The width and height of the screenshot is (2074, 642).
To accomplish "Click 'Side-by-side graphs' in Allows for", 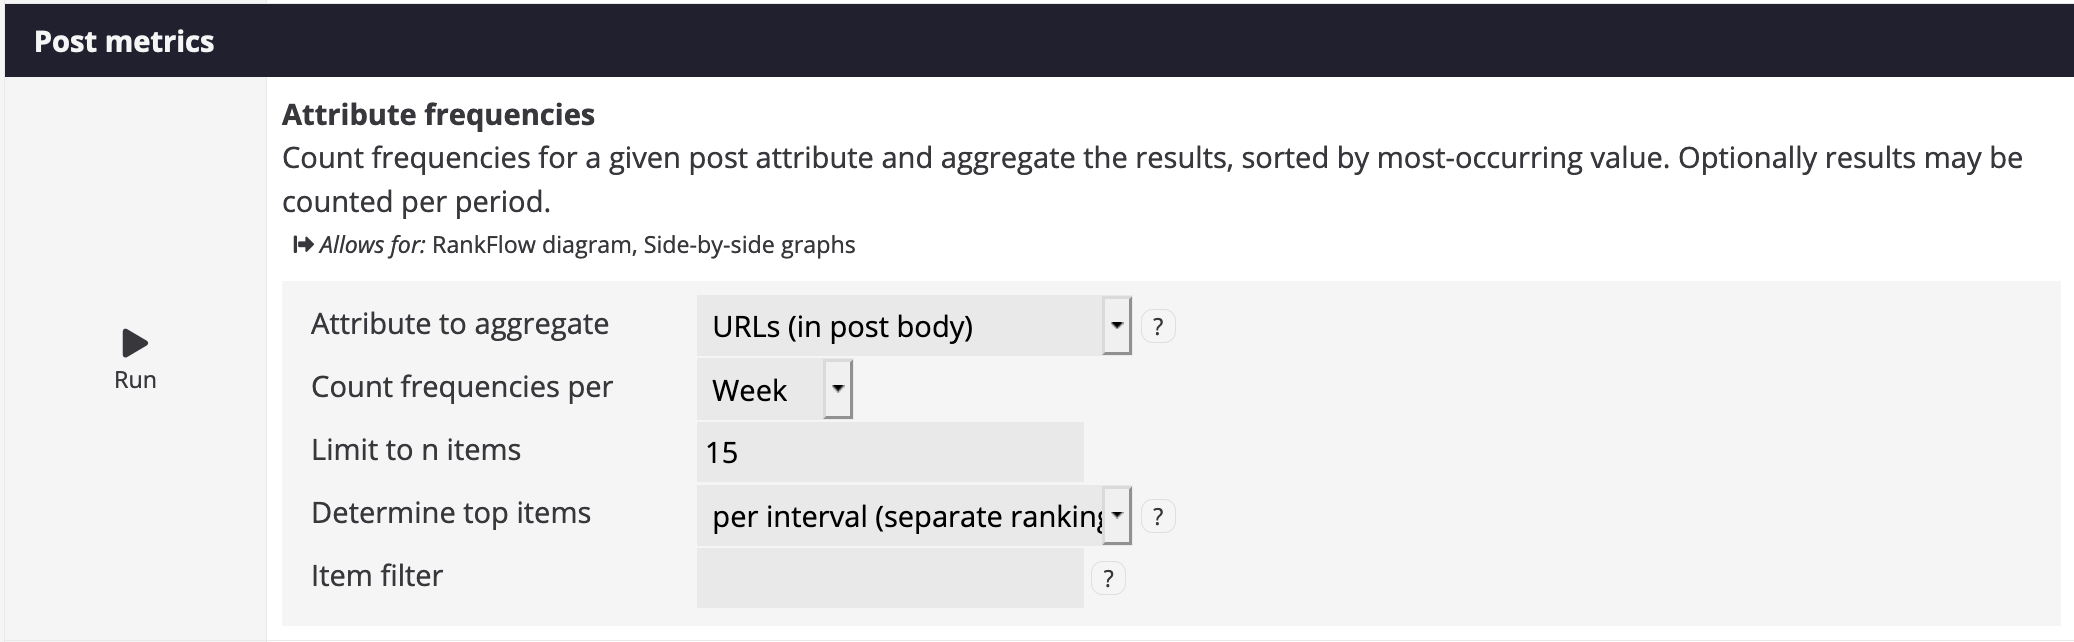I will (749, 245).
